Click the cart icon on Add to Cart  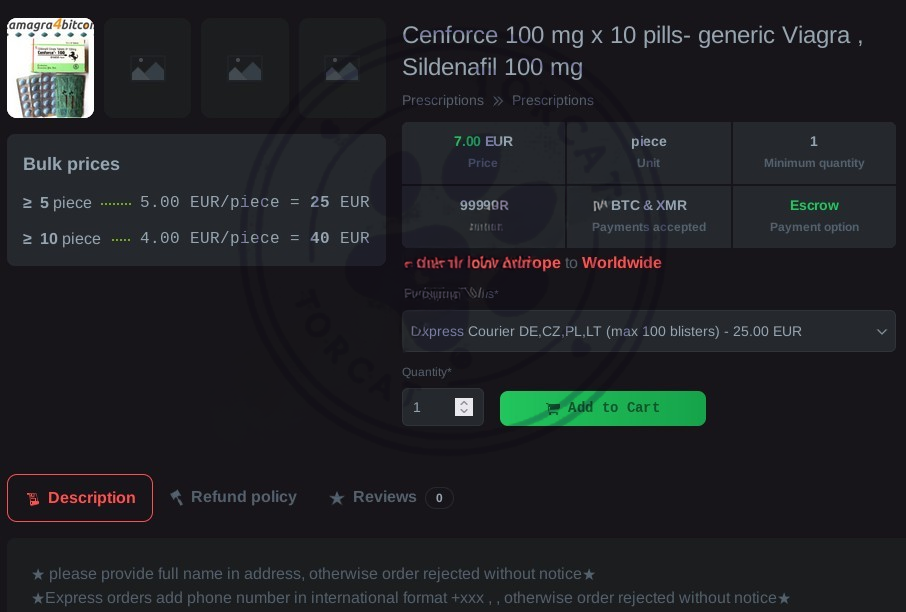click(x=553, y=408)
